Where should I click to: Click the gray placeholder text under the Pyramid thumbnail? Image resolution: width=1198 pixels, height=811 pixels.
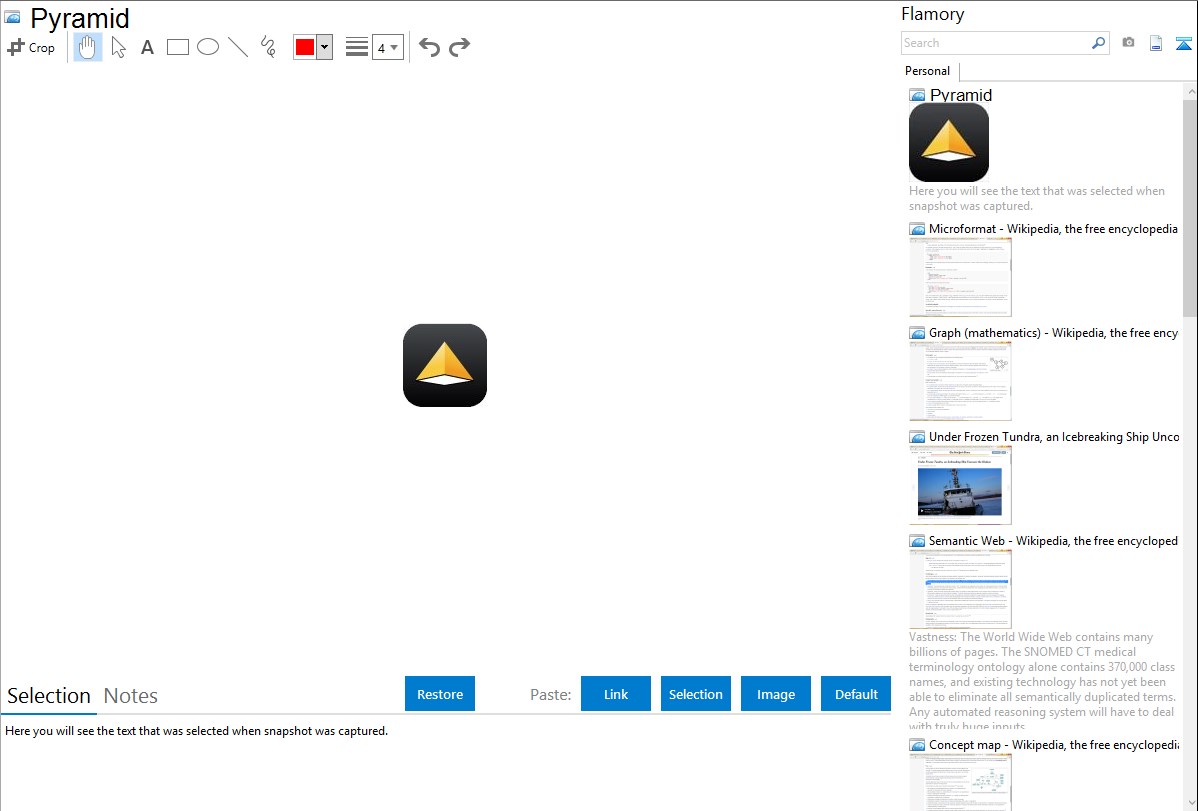click(1037, 199)
